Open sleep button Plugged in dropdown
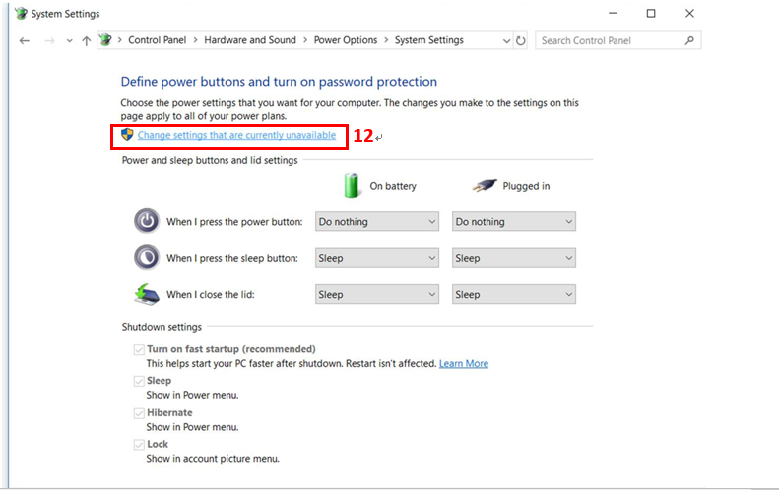This screenshot has width=779, height=490. click(514, 258)
